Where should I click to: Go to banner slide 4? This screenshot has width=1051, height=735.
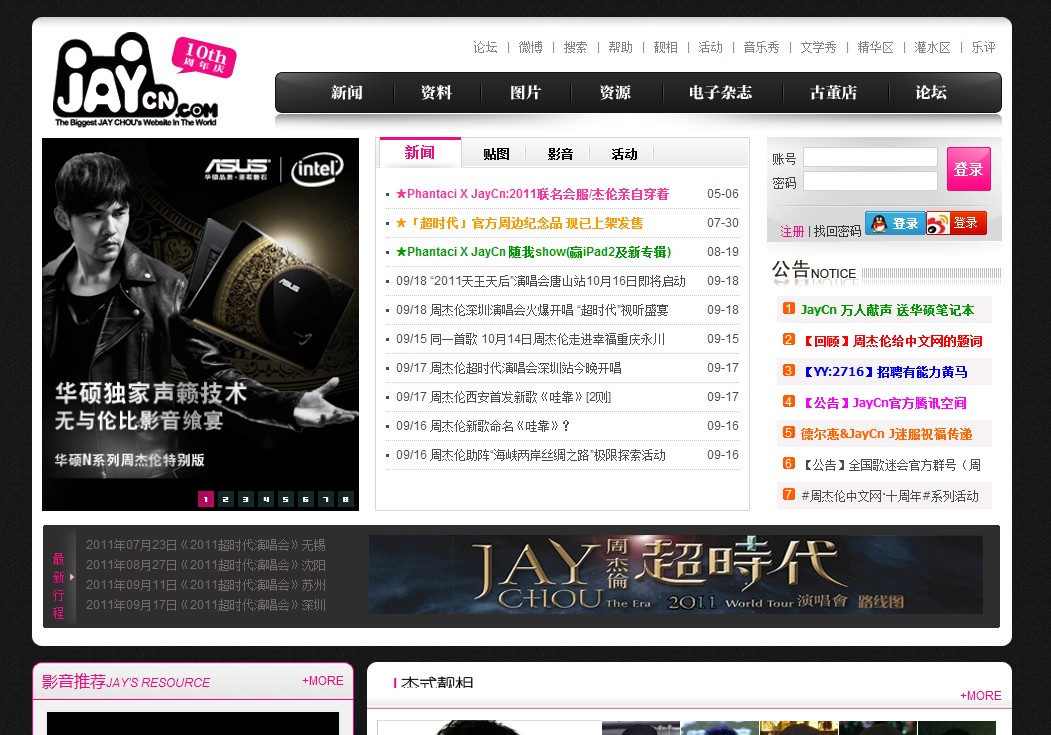266,499
